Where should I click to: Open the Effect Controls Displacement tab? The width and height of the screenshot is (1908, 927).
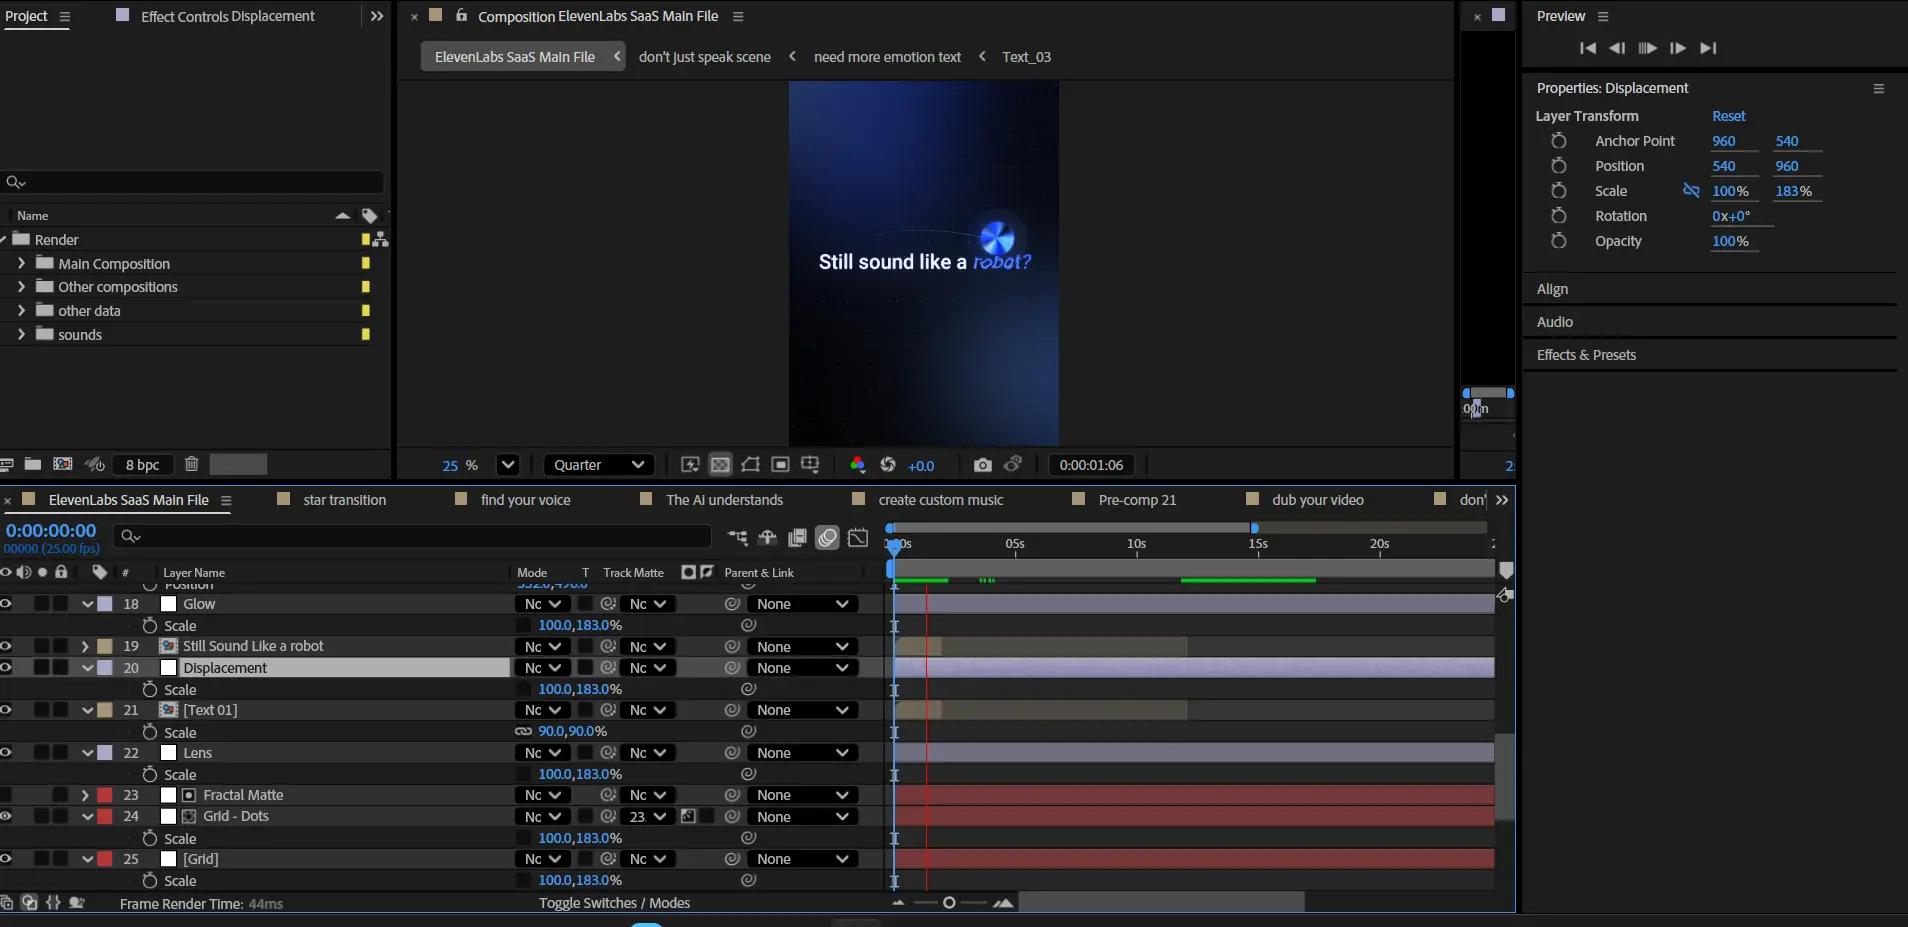coord(227,16)
